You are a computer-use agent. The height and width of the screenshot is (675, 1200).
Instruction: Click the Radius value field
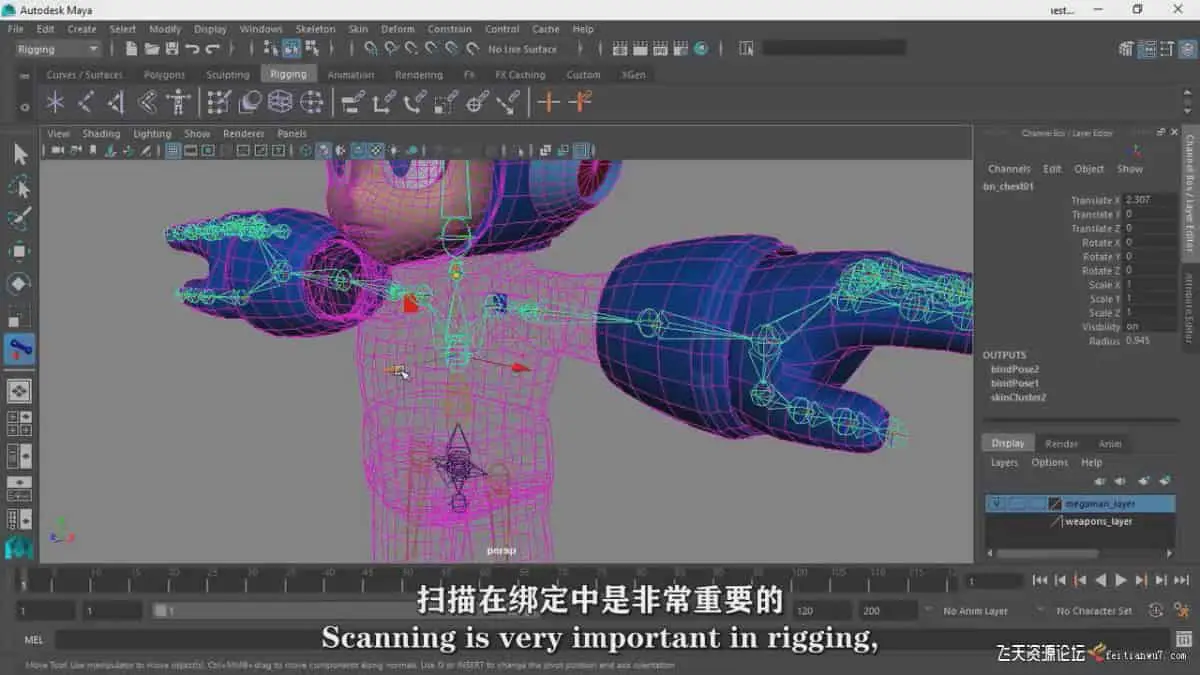(x=1150, y=341)
